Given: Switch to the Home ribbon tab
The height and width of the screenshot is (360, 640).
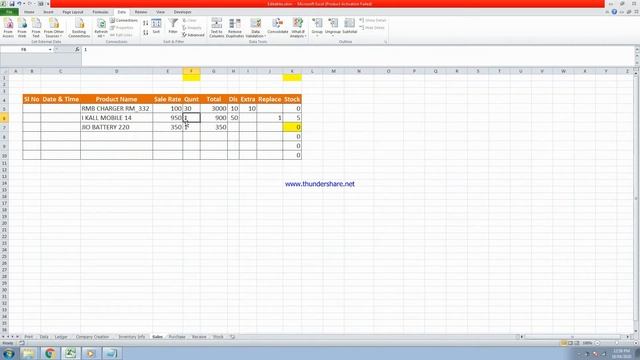Looking at the screenshot, I should 29,12.
